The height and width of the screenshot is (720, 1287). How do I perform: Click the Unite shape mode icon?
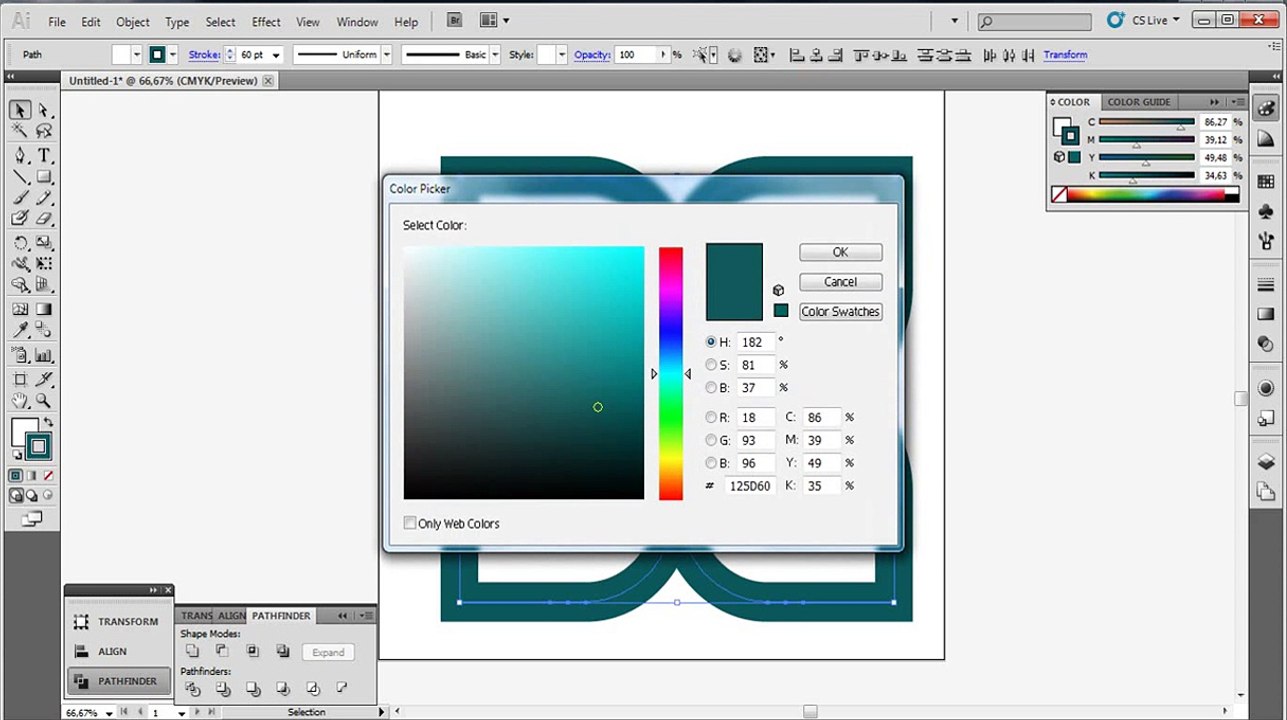(192, 651)
